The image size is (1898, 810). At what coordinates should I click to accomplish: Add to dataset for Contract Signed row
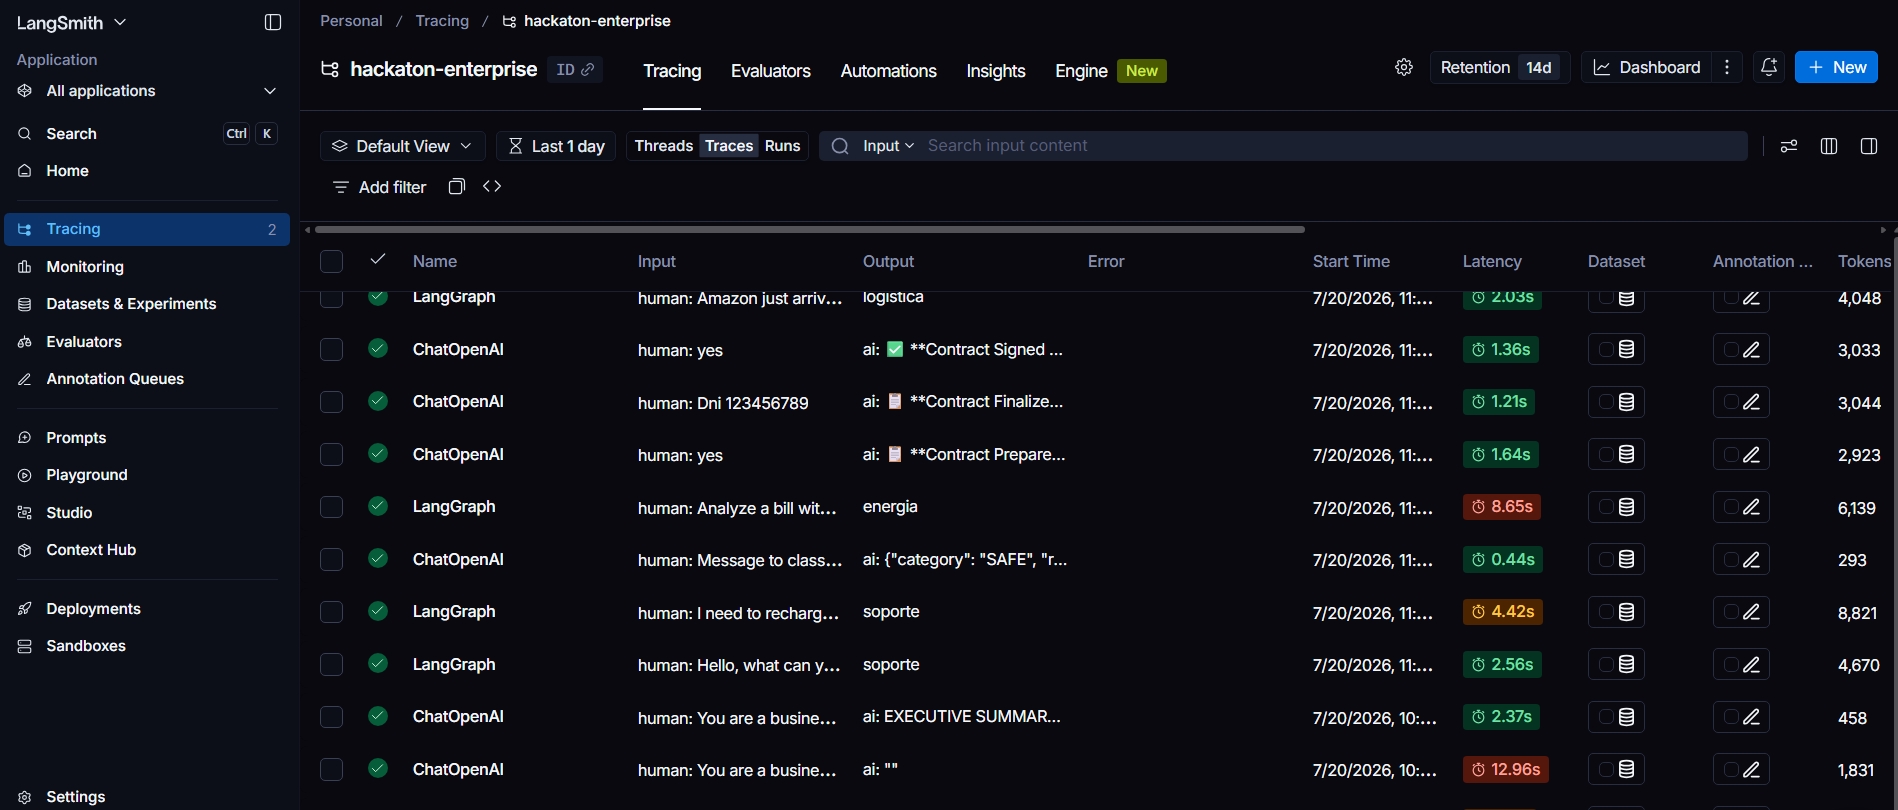(x=1616, y=349)
